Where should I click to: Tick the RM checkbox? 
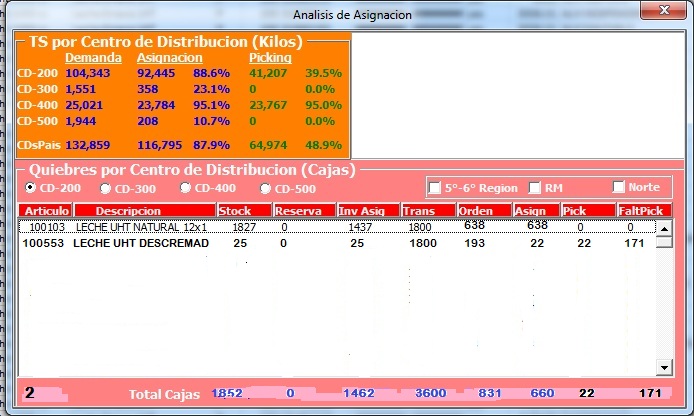535,188
